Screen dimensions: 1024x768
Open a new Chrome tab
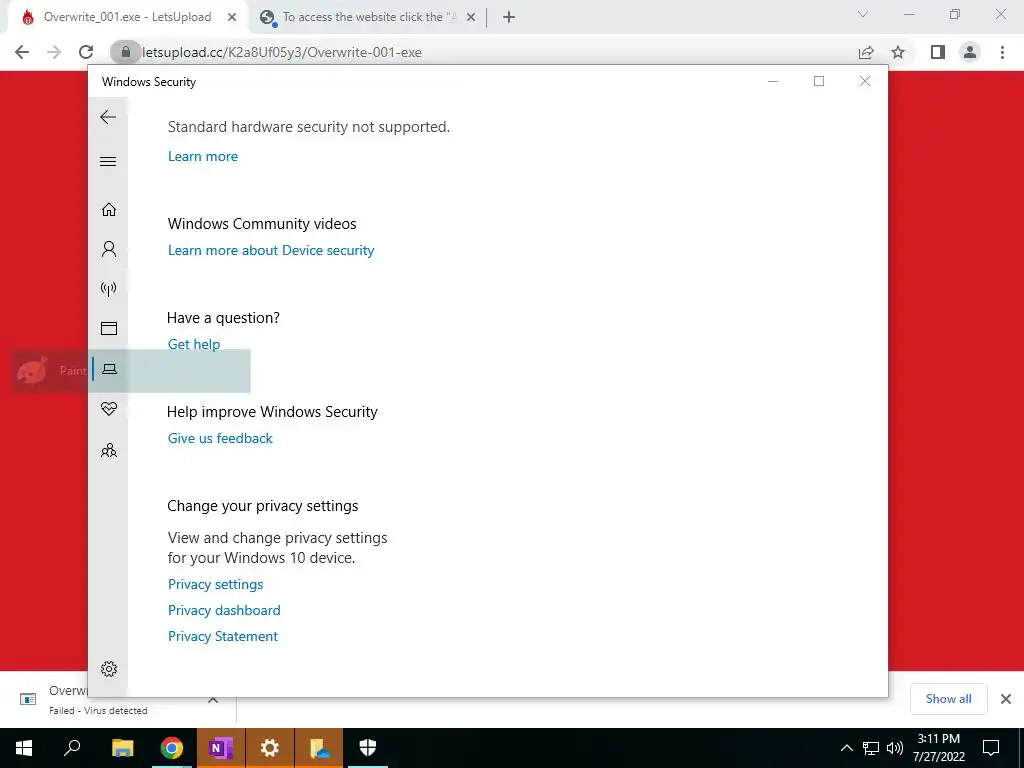(x=509, y=18)
